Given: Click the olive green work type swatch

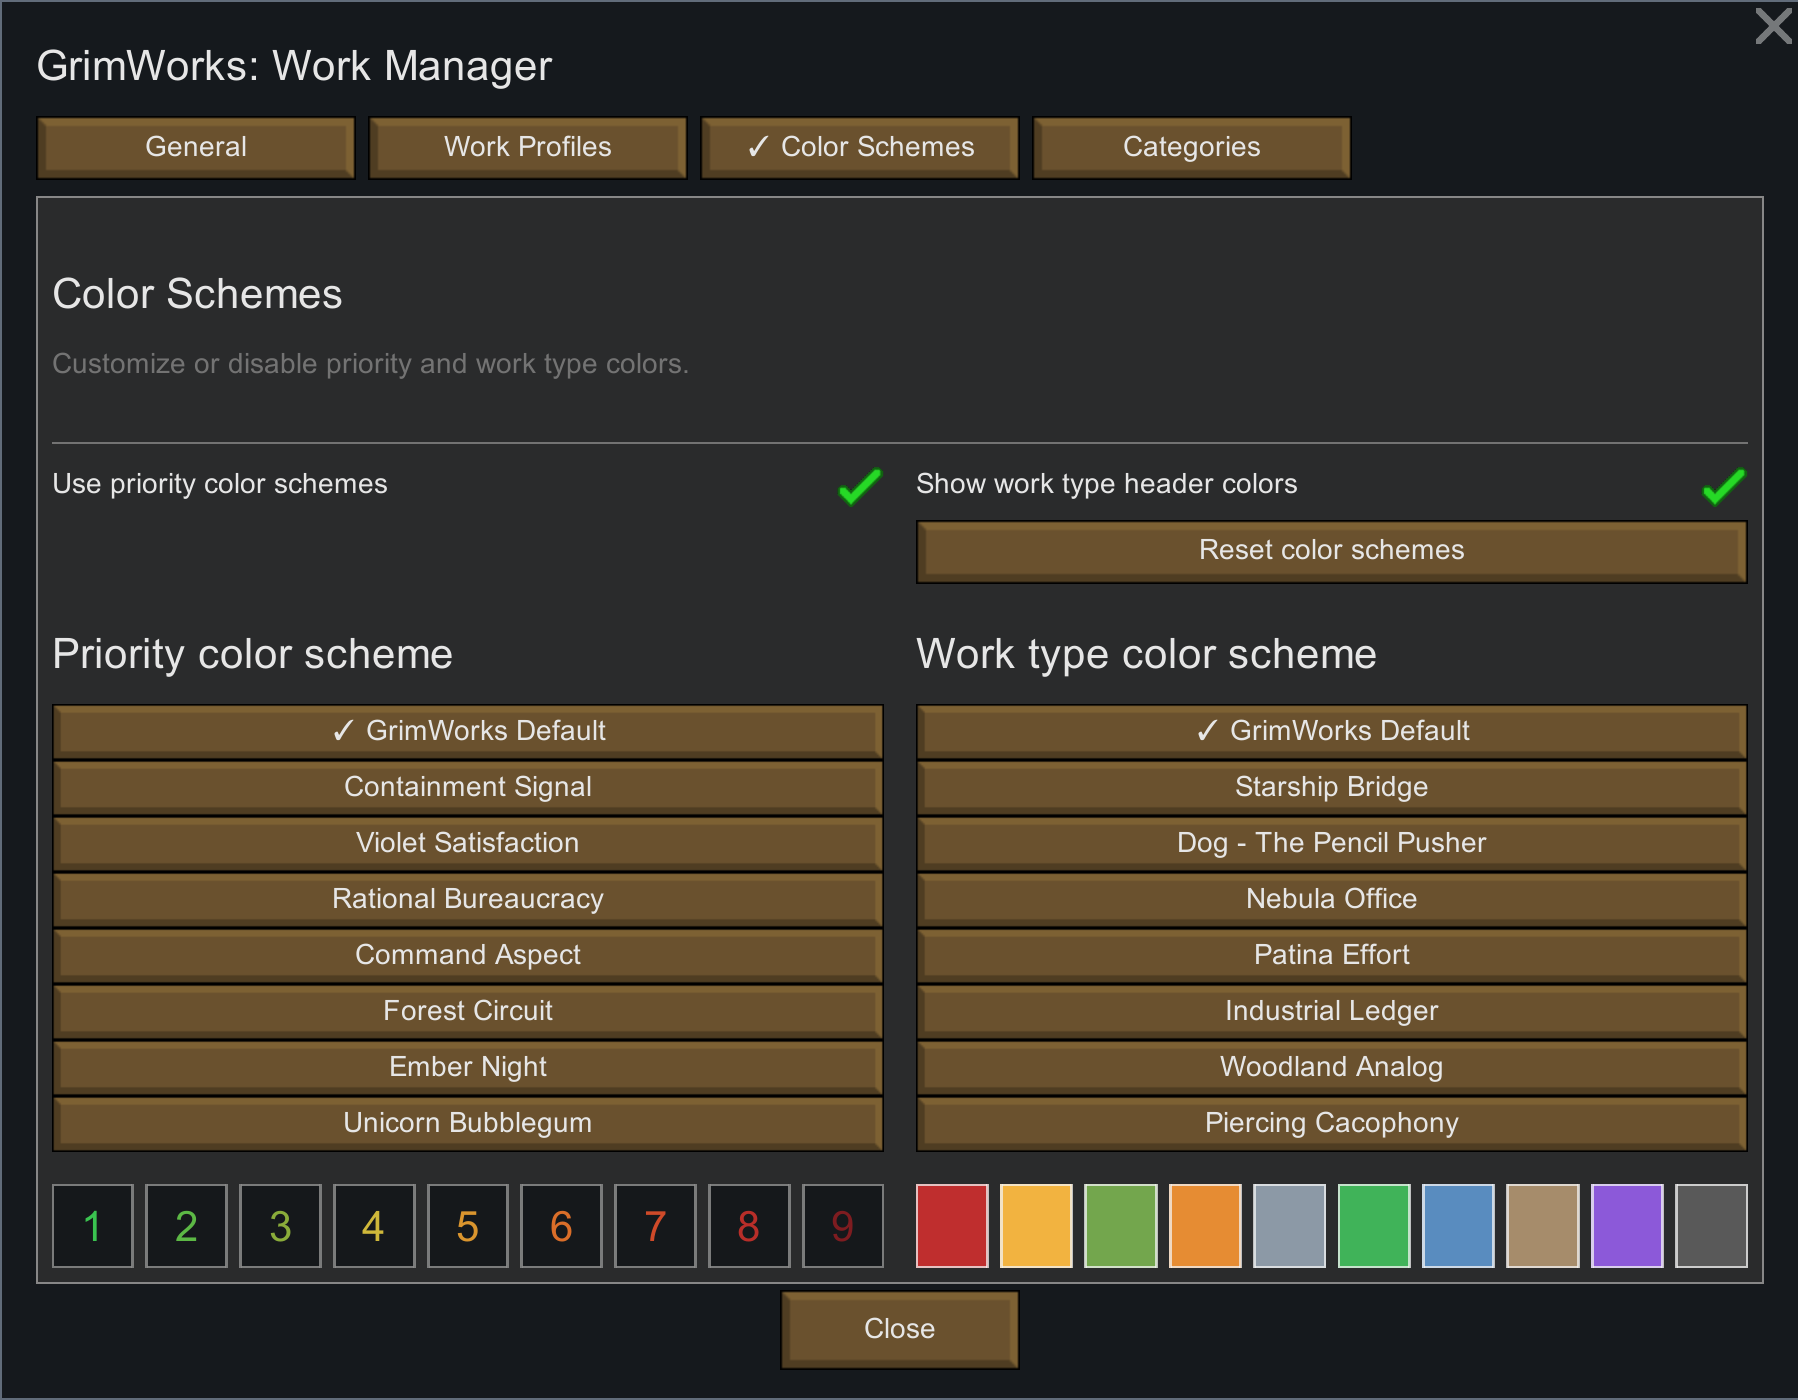Looking at the screenshot, I should point(1121,1226).
